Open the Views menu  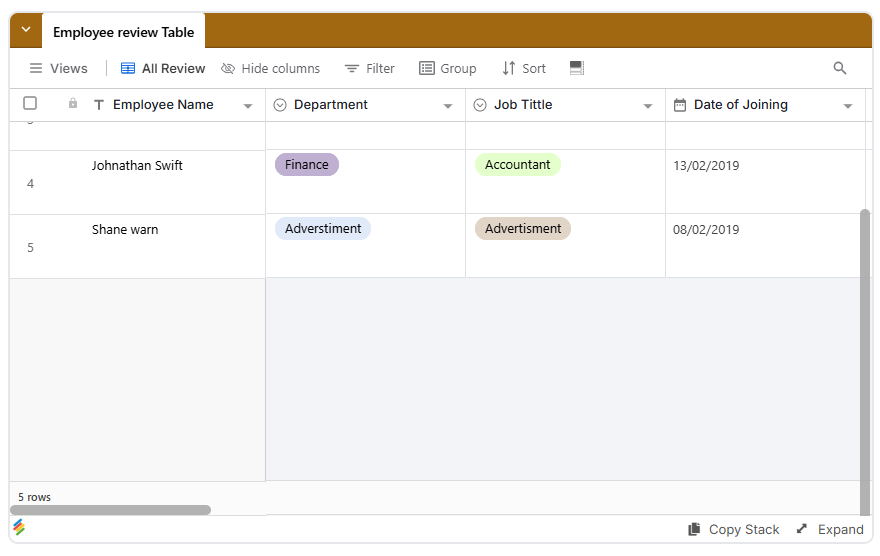click(58, 68)
